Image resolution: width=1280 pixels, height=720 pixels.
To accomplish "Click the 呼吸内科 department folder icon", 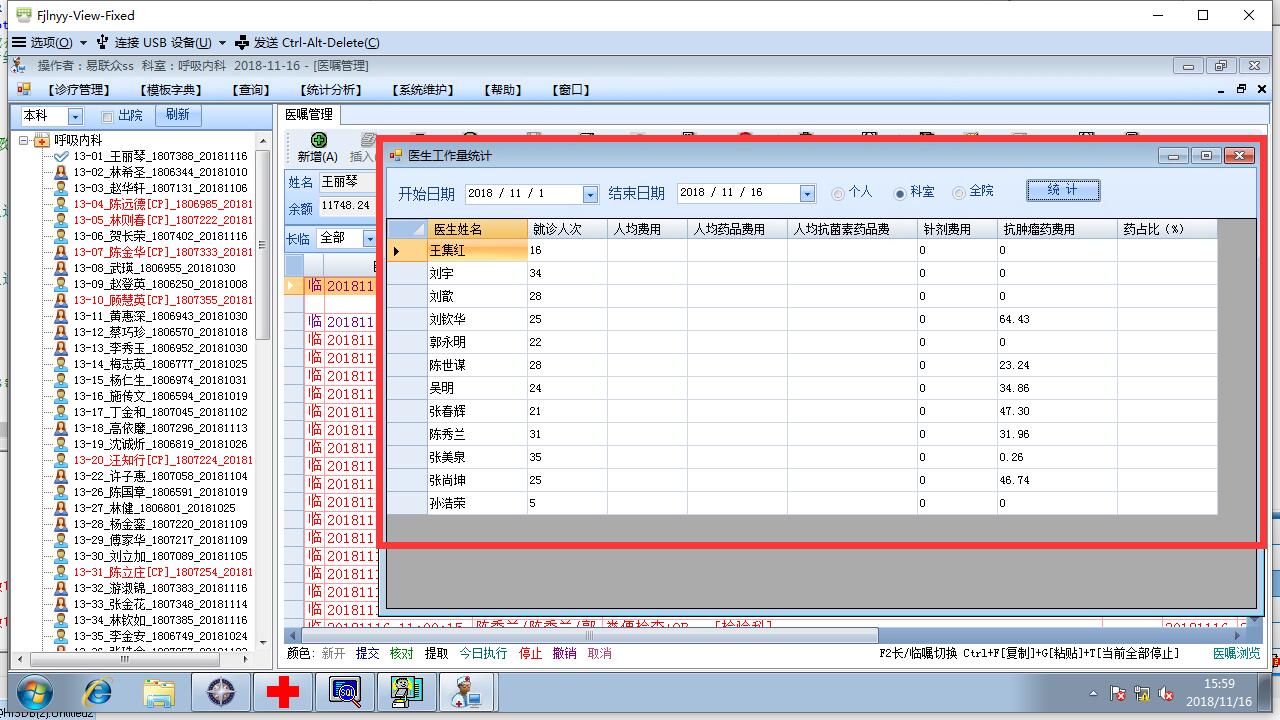I will tap(42, 140).
